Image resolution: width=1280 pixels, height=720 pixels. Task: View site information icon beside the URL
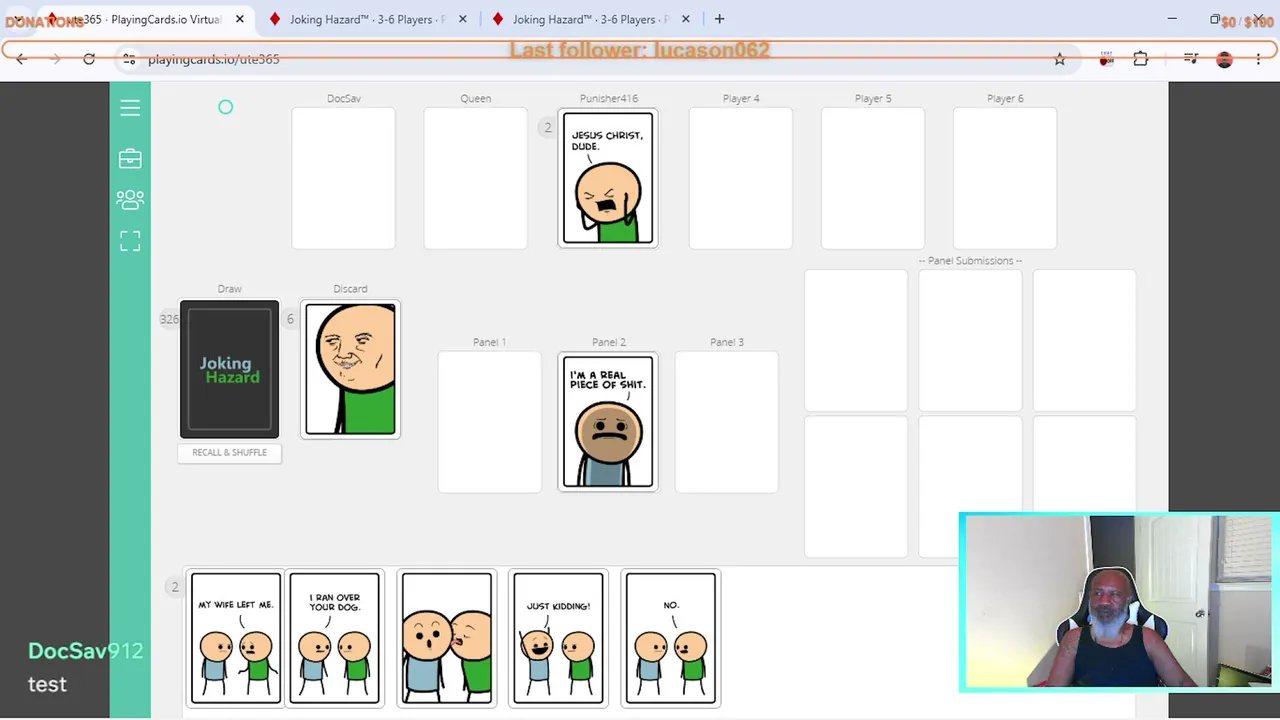pyautogui.click(x=129, y=59)
